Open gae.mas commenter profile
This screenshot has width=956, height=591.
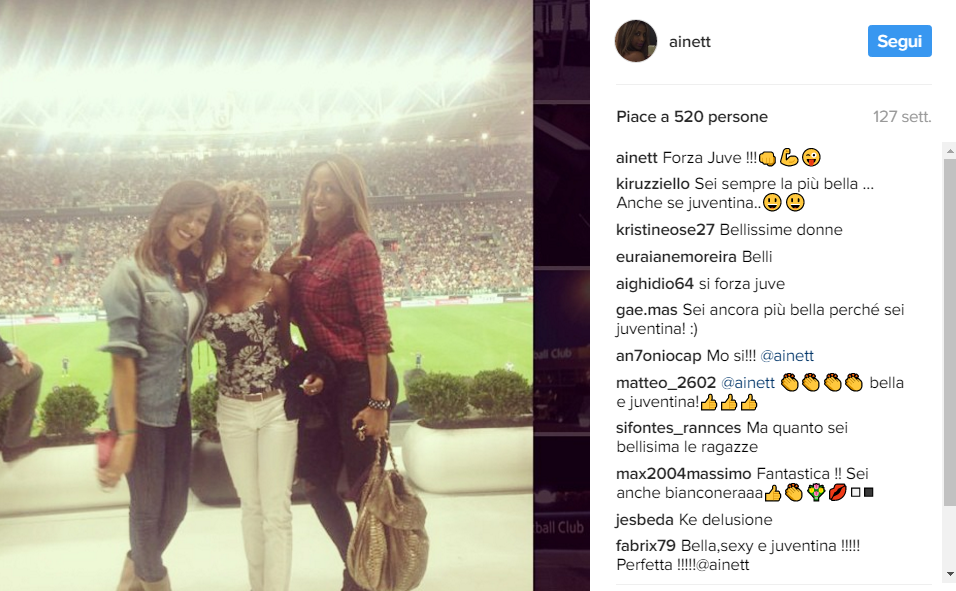[646, 310]
